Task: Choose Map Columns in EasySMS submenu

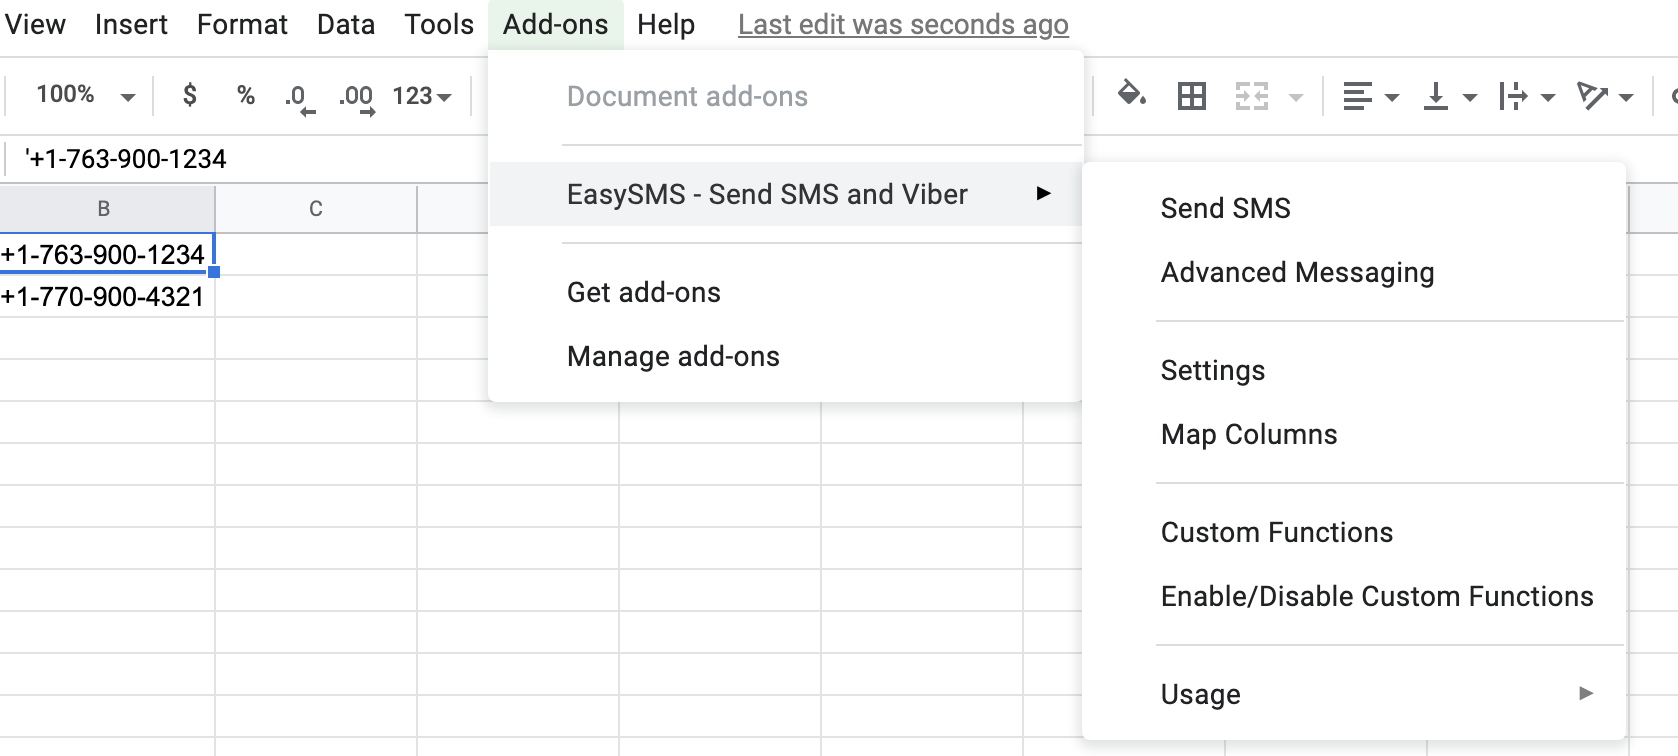Action: point(1248,434)
